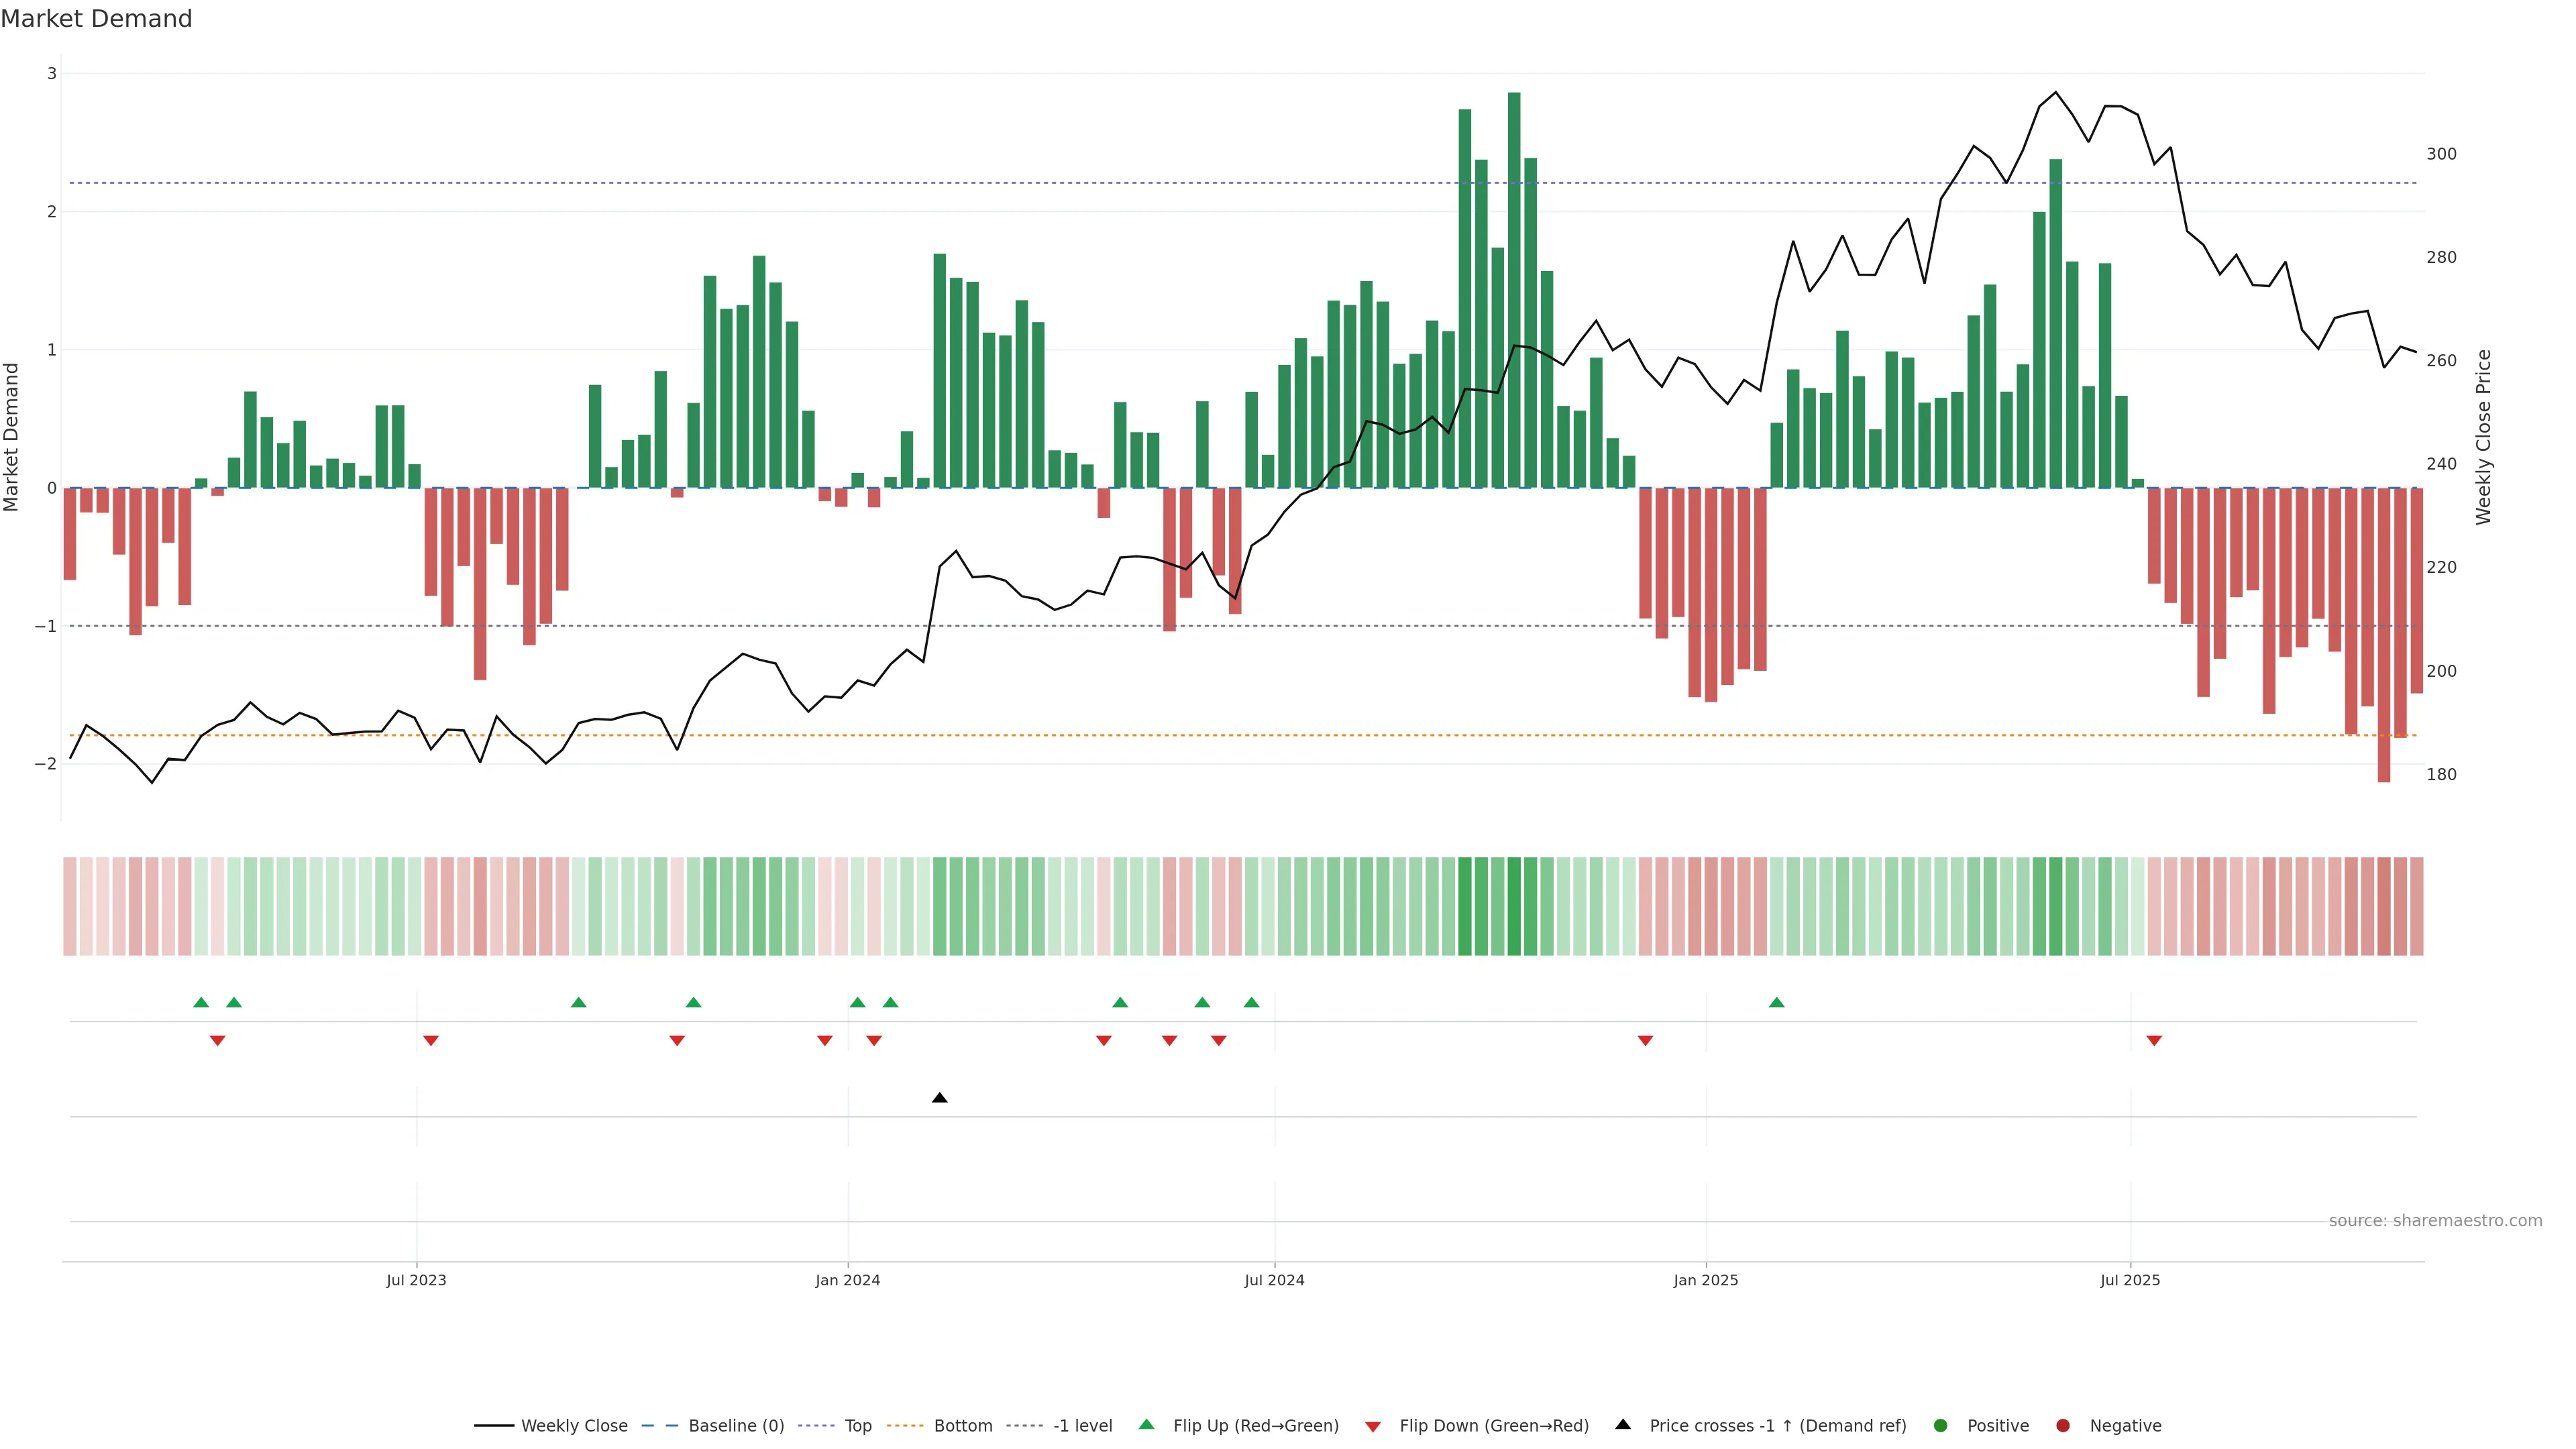2576x1449 pixels.
Task: Toggle the -1 level legend entry
Action: tap(1082, 1426)
